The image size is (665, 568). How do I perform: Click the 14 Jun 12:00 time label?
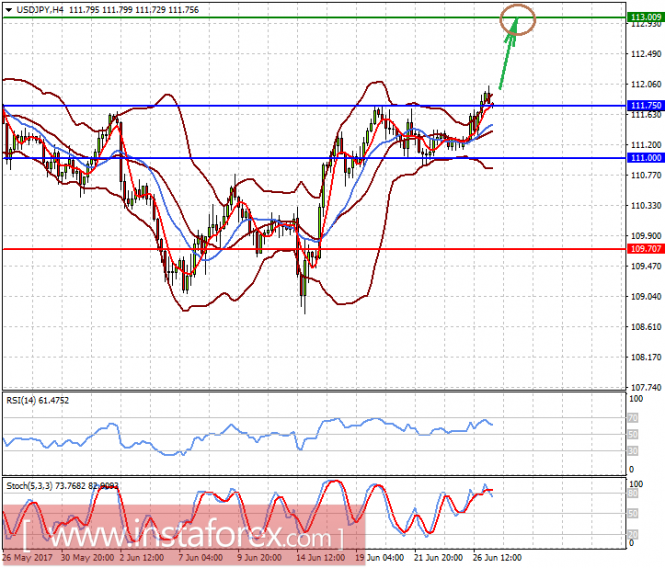coord(318,557)
